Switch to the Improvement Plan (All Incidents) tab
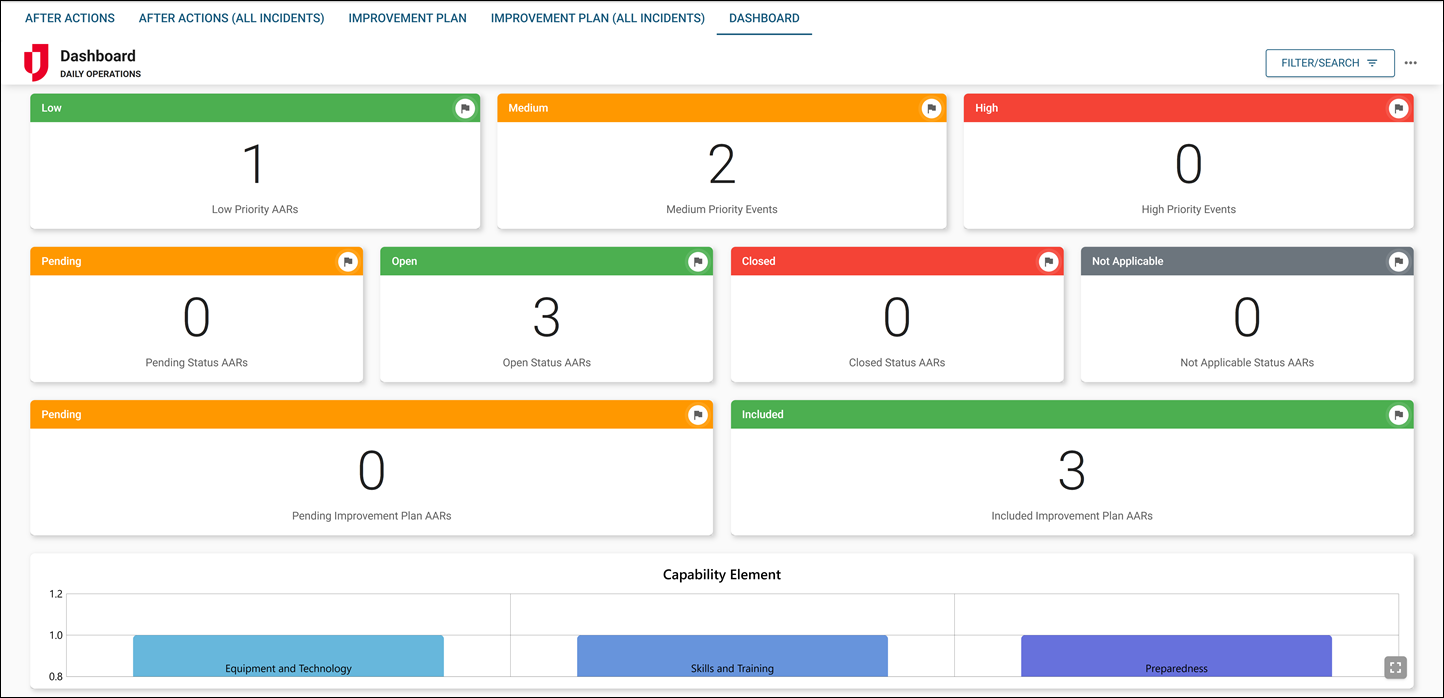The height and width of the screenshot is (698, 1444). (597, 17)
